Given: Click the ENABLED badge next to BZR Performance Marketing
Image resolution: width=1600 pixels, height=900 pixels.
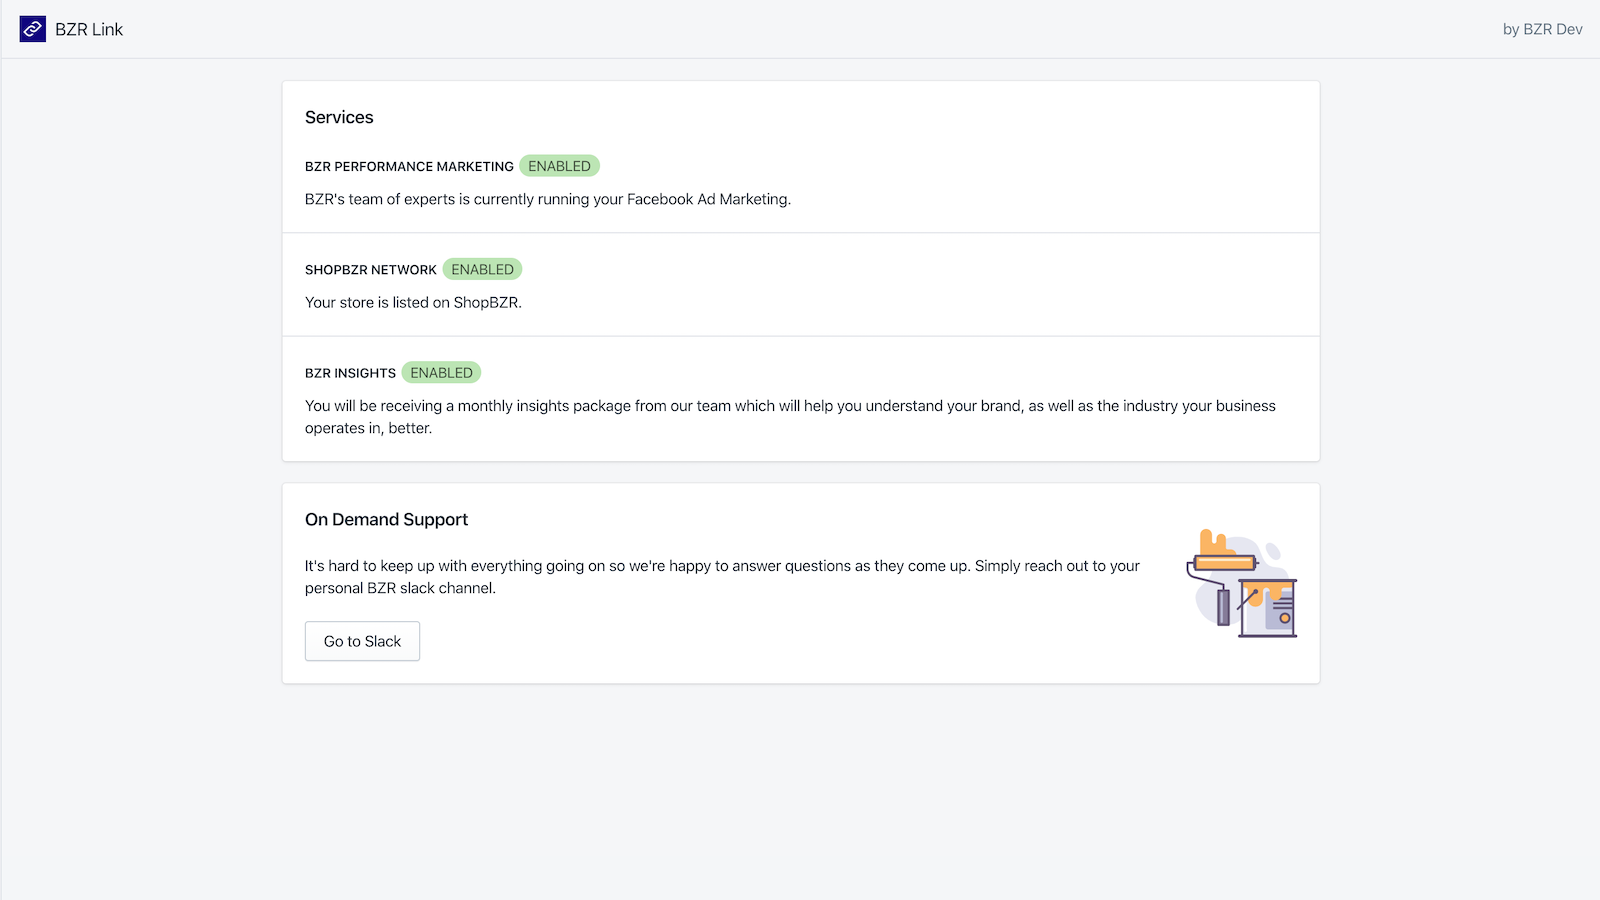Looking at the screenshot, I should click(559, 166).
